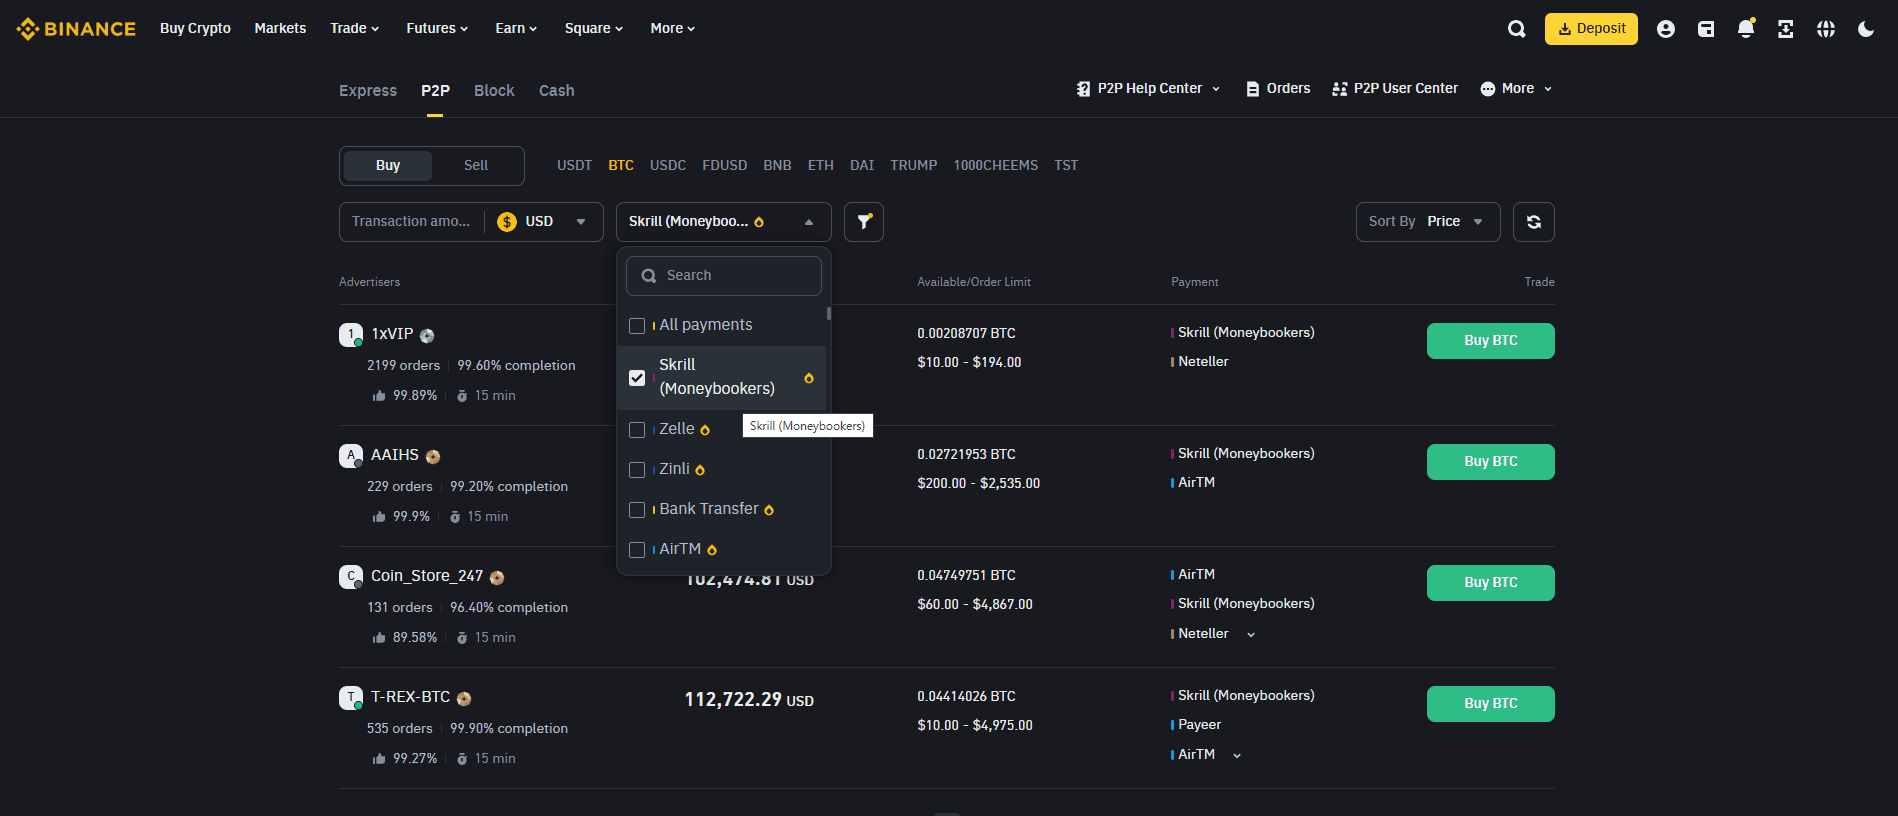Viewport: 1898px width, 816px height.
Task: Click the P2P Help Center icon
Action: (x=1083, y=89)
